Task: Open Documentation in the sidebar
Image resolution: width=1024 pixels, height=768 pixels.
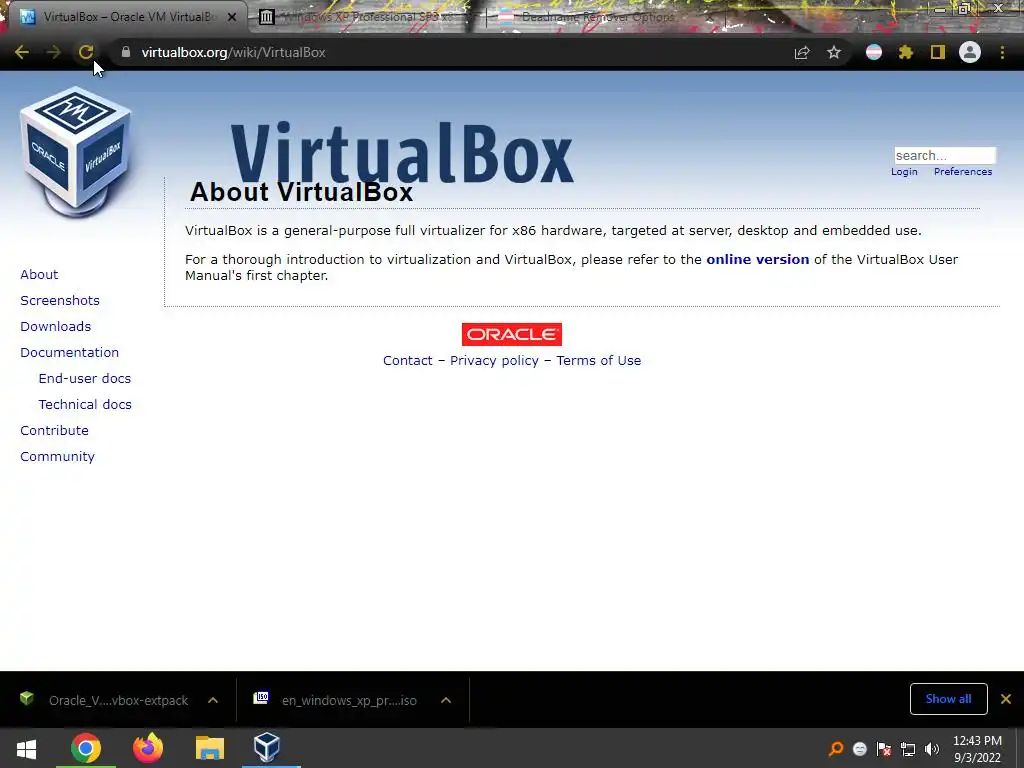Action: 69,353
